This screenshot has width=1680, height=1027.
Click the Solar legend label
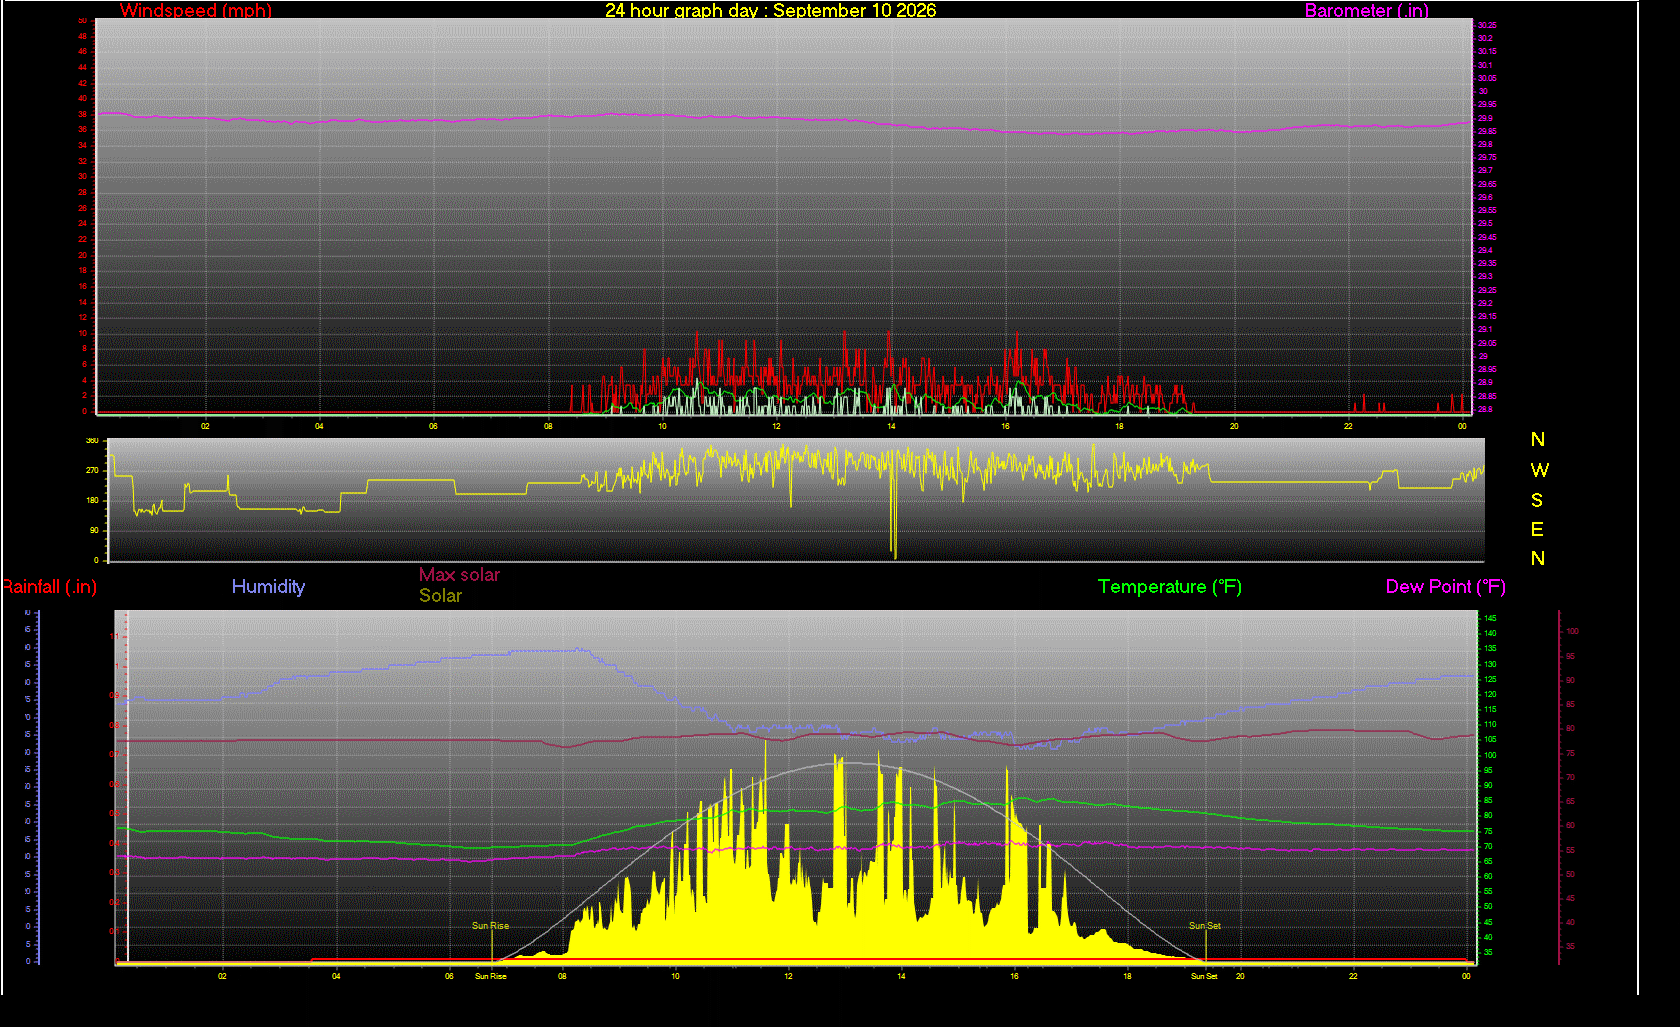coord(440,596)
